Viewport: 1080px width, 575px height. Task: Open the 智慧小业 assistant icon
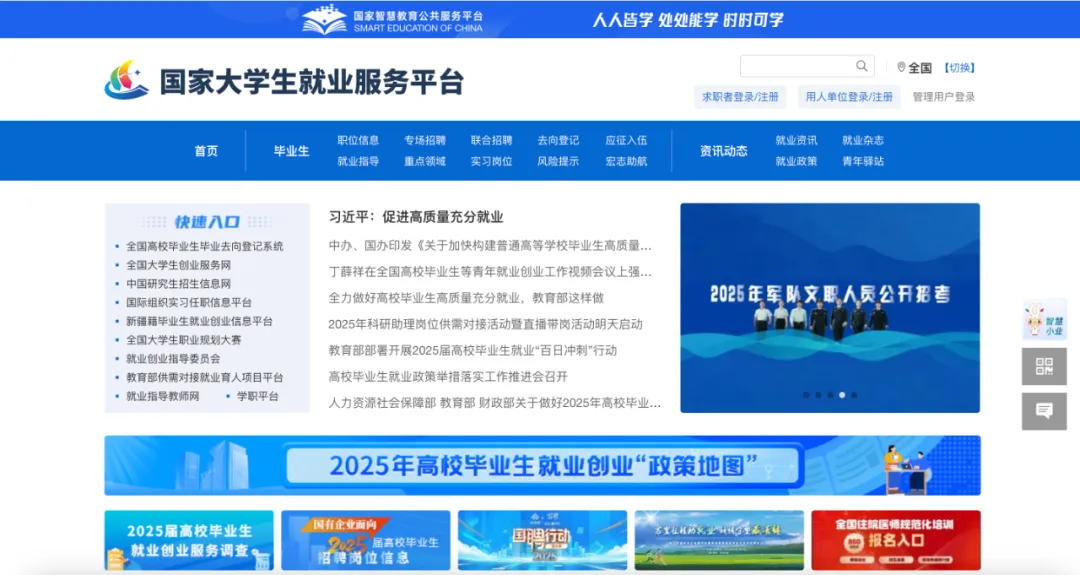point(1044,320)
